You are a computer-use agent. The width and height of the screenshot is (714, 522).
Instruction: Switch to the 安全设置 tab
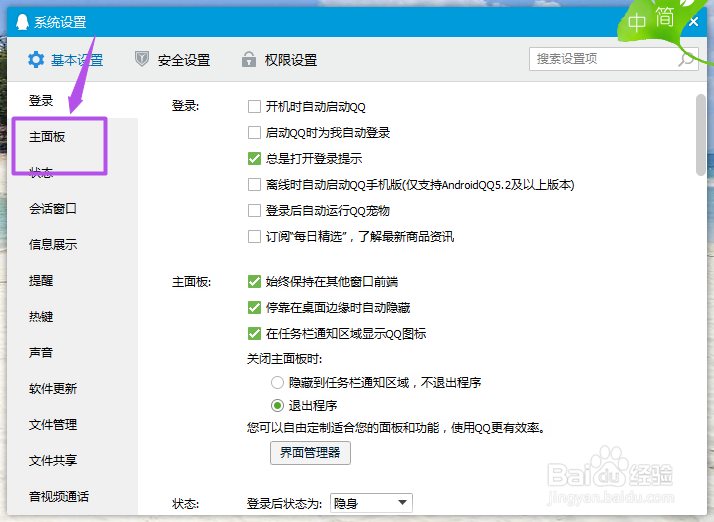point(173,60)
